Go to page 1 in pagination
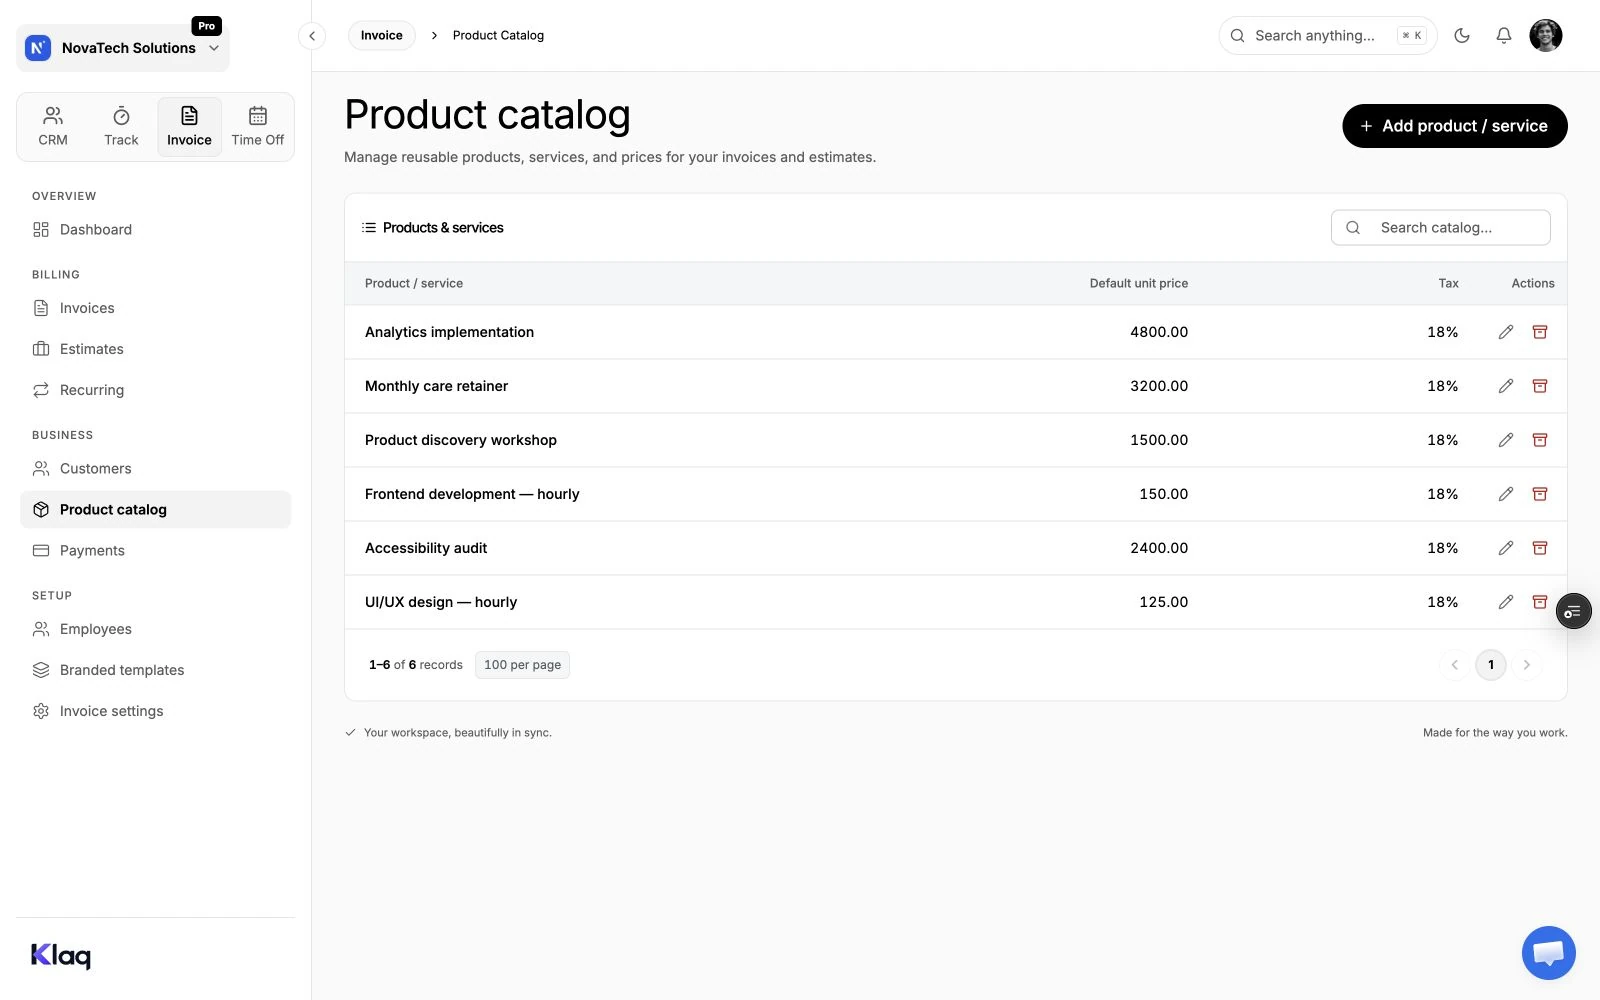 coord(1491,665)
